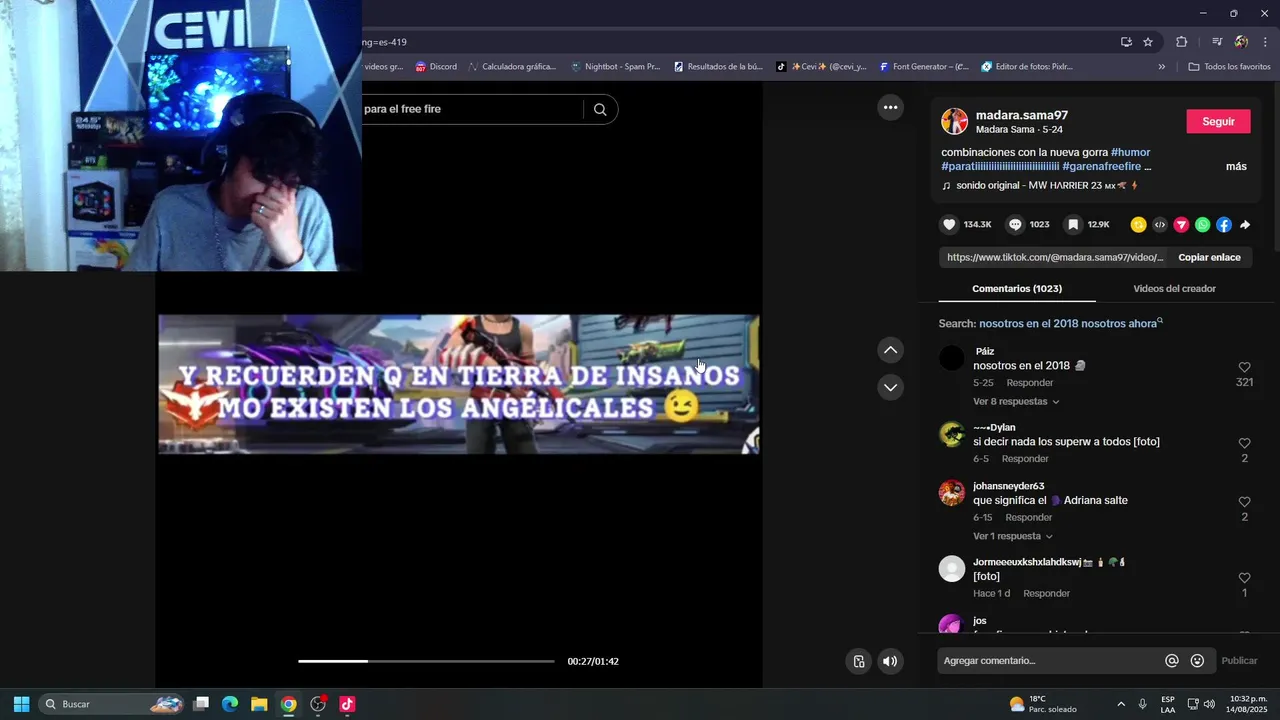This screenshot has height=720, width=1280.
Task: Open taskbar weather widget 18°C
Action: [1043, 704]
